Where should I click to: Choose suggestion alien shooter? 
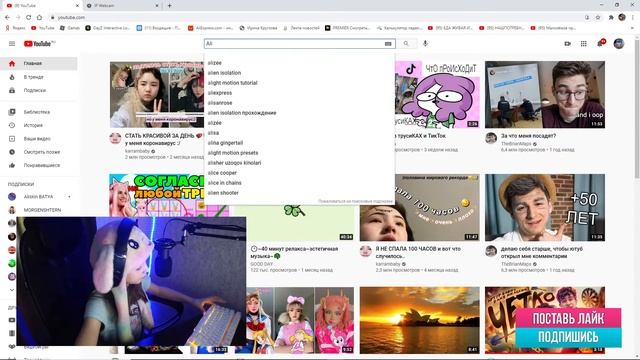click(300, 193)
